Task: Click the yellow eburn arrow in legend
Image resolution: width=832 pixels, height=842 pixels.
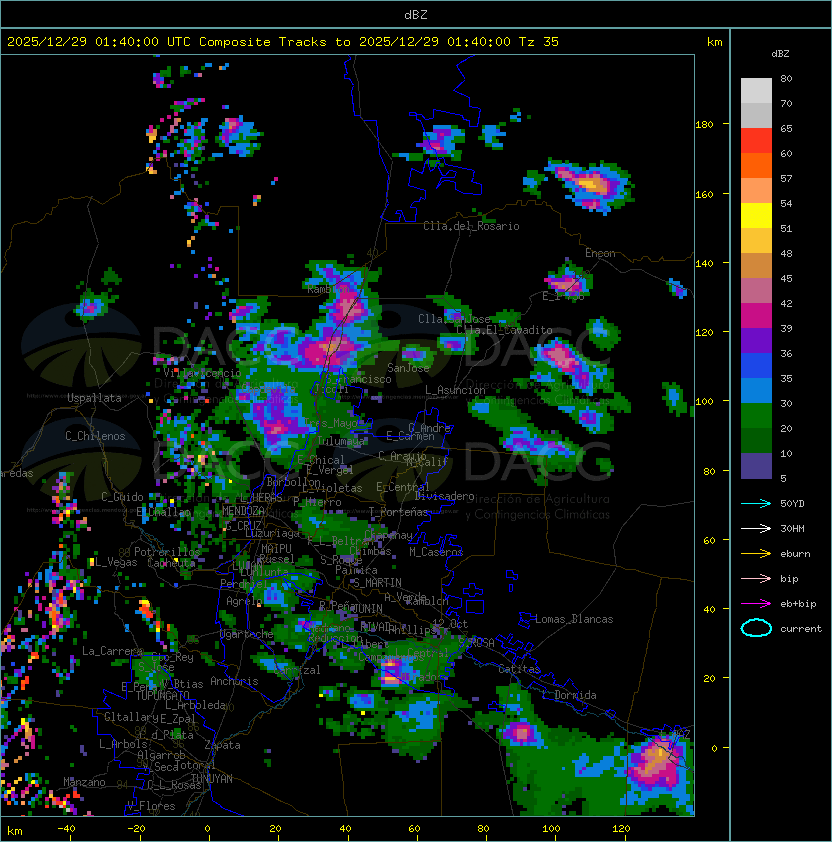Action: [756, 554]
